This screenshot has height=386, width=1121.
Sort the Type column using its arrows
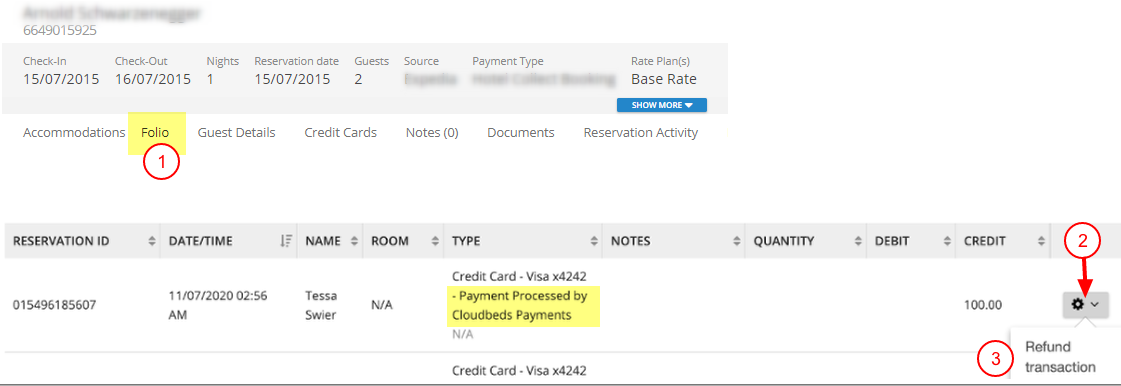(x=592, y=242)
